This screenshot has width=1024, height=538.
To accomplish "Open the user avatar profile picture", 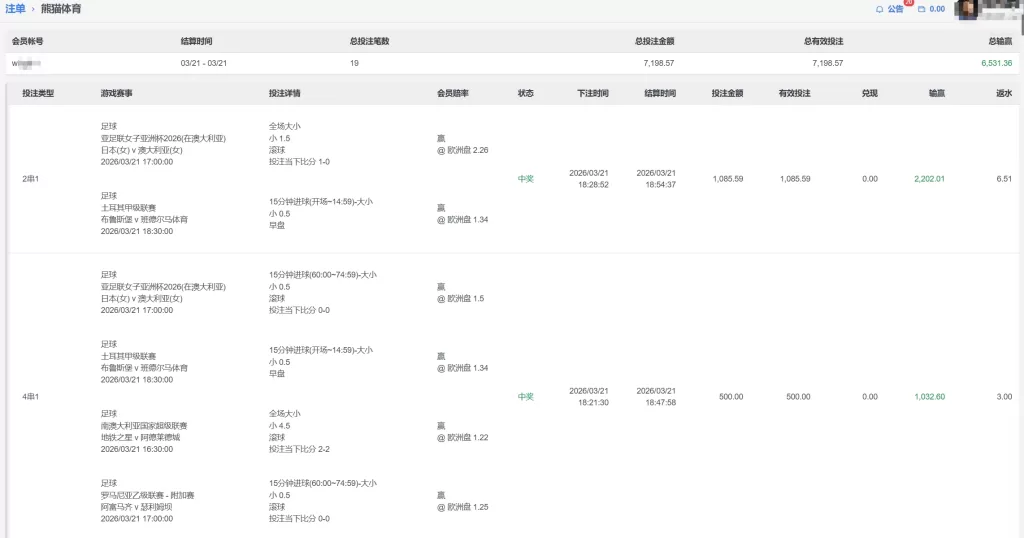I will click(966, 9).
